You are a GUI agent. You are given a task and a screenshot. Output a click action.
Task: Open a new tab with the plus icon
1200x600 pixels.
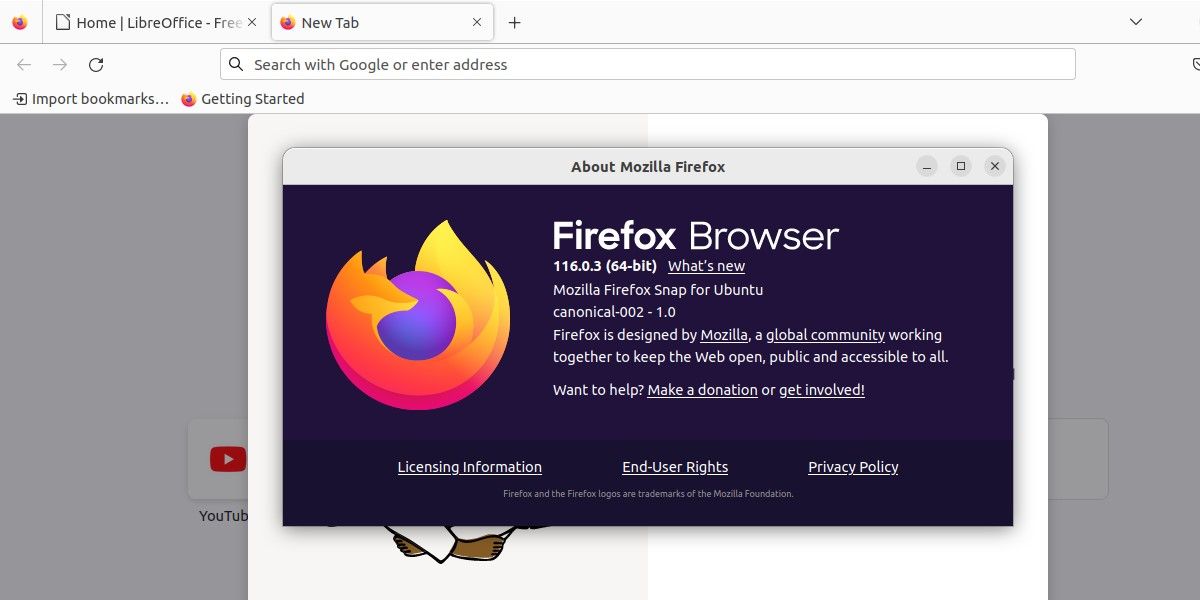pos(515,22)
